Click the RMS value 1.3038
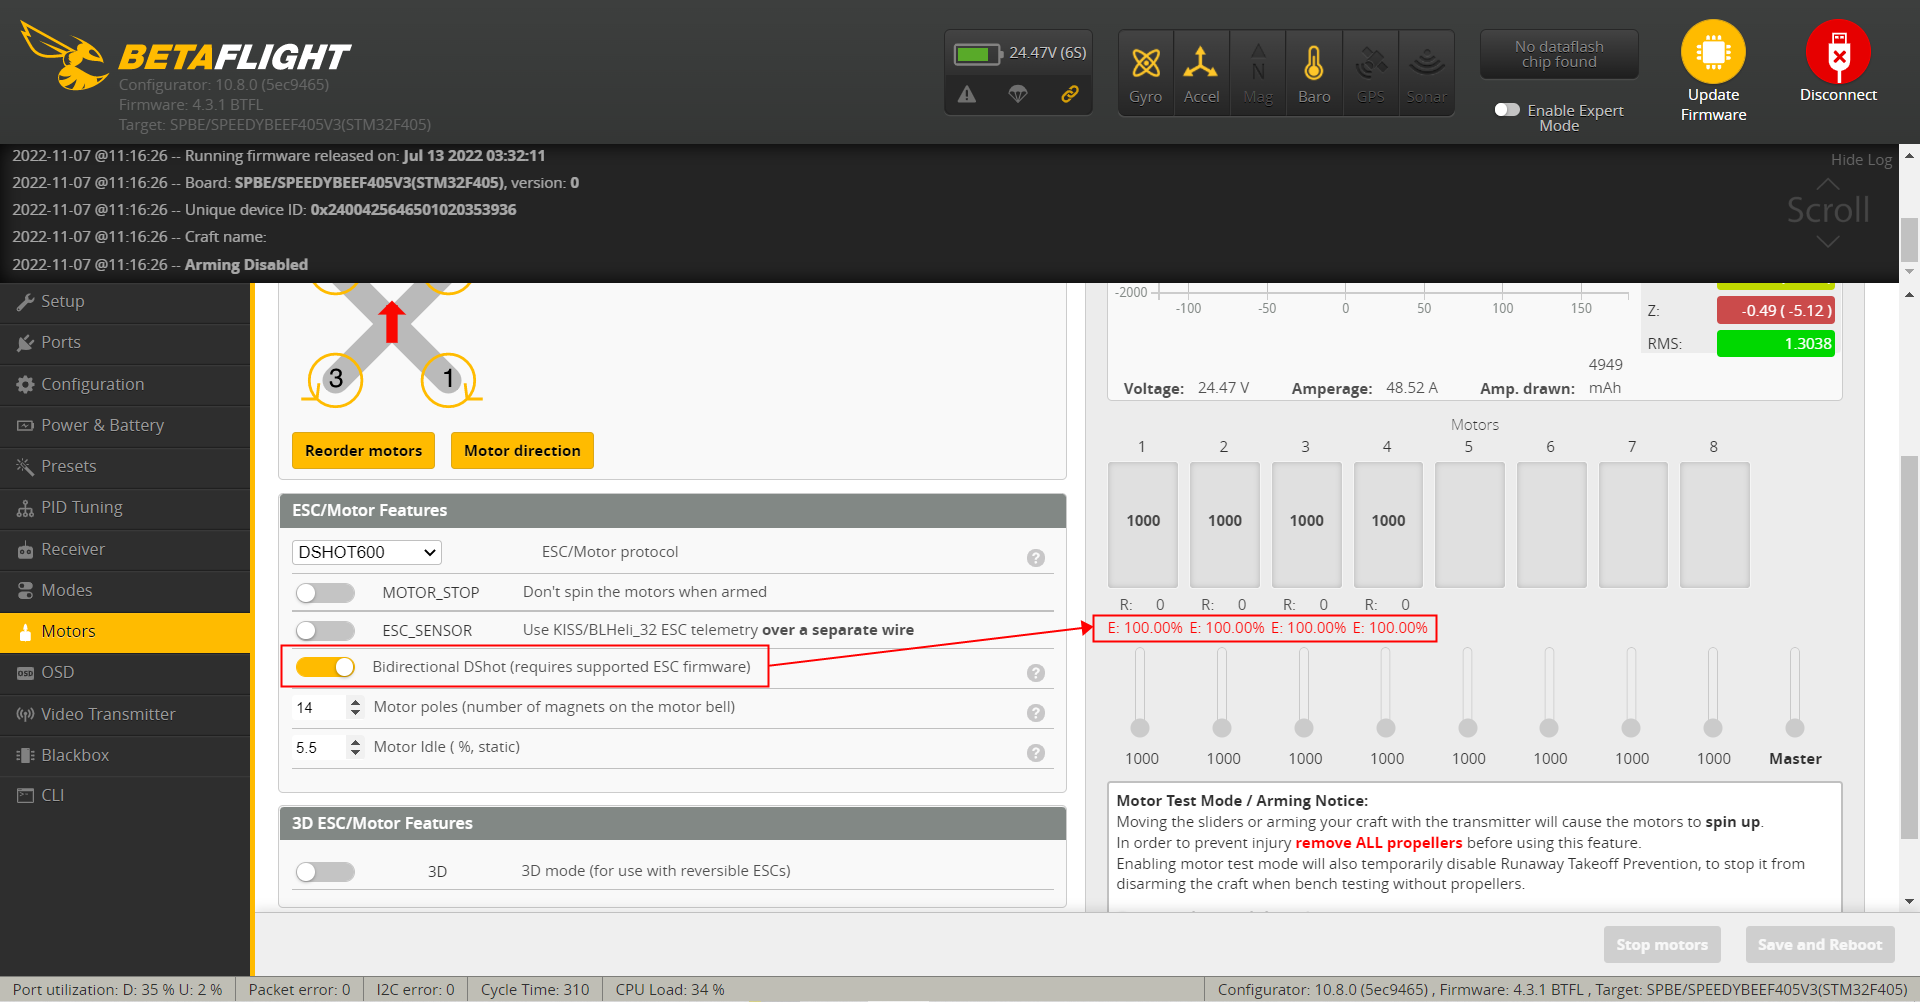This screenshot has height=1002, width=1920. click(1776, 344)
